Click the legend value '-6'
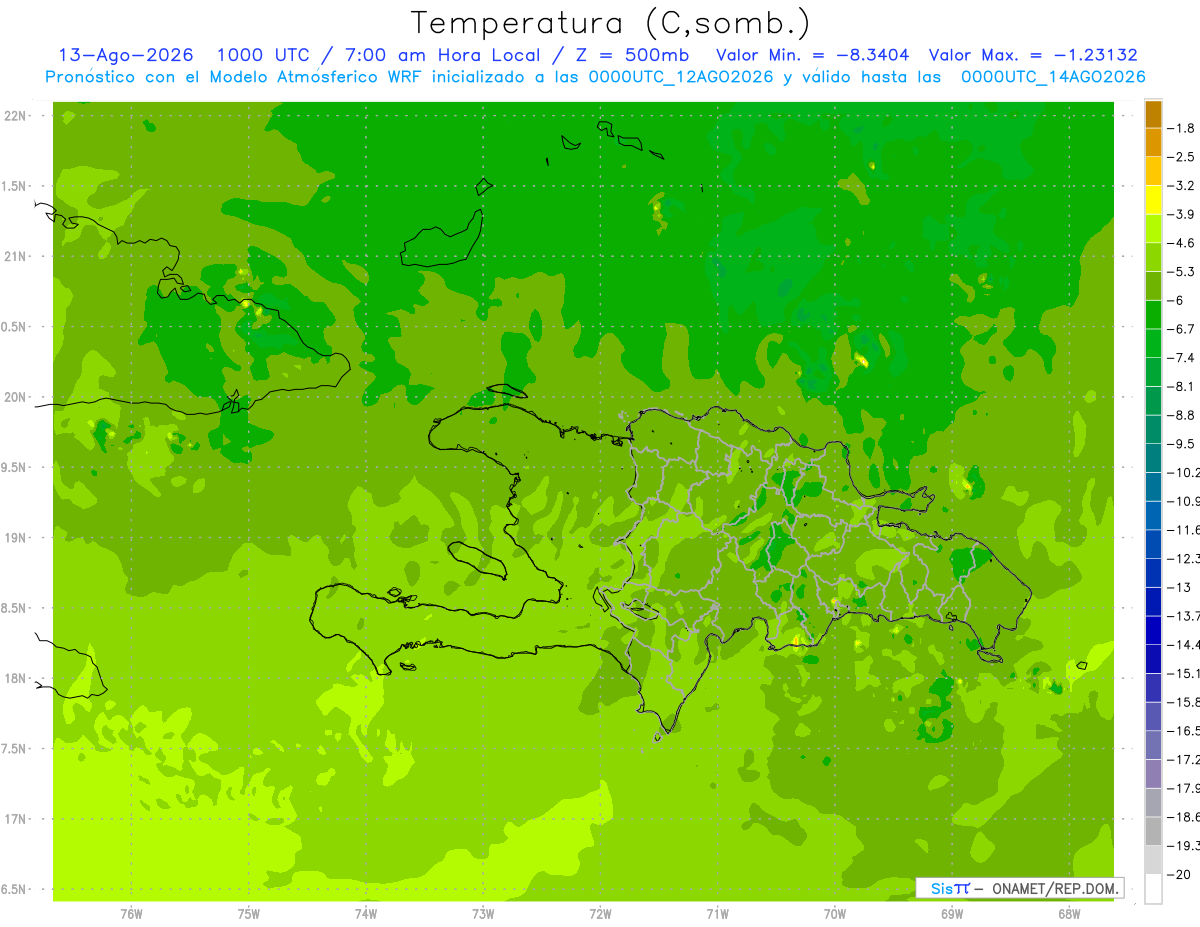The width and height of the screenshot is (1200, 927). tap(1176, 301)
